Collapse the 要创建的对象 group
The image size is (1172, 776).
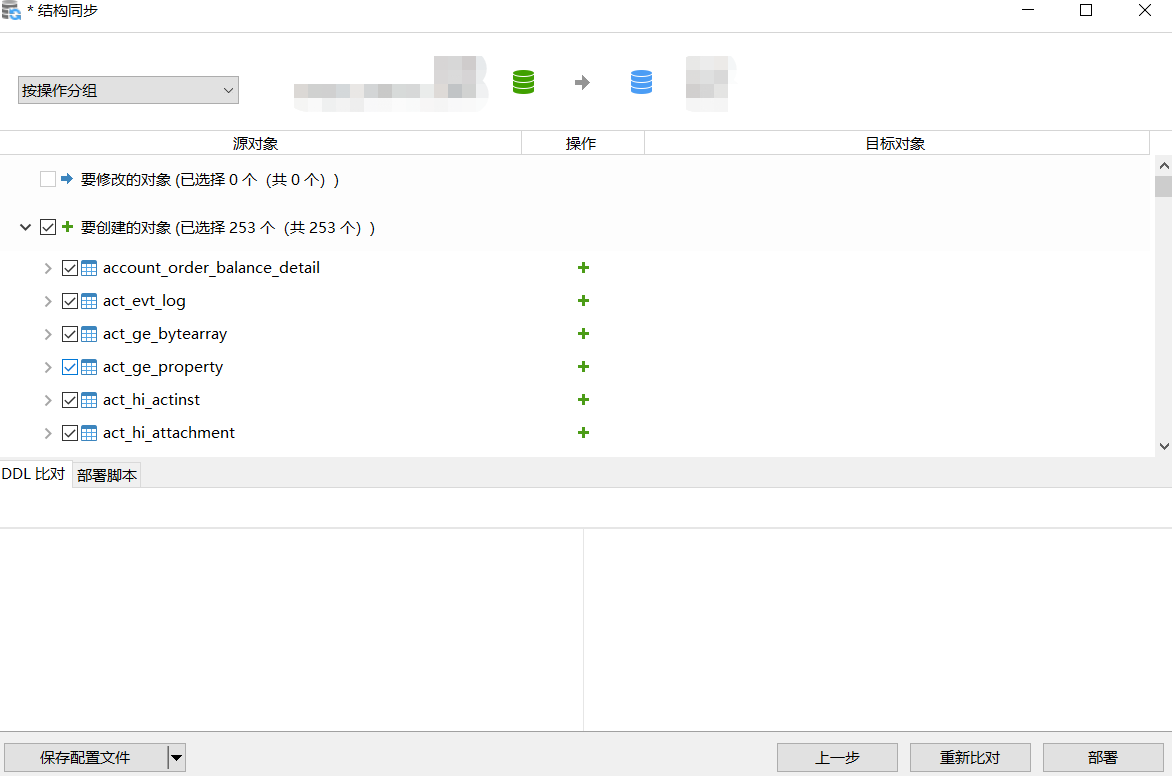[x=26, y=228]
